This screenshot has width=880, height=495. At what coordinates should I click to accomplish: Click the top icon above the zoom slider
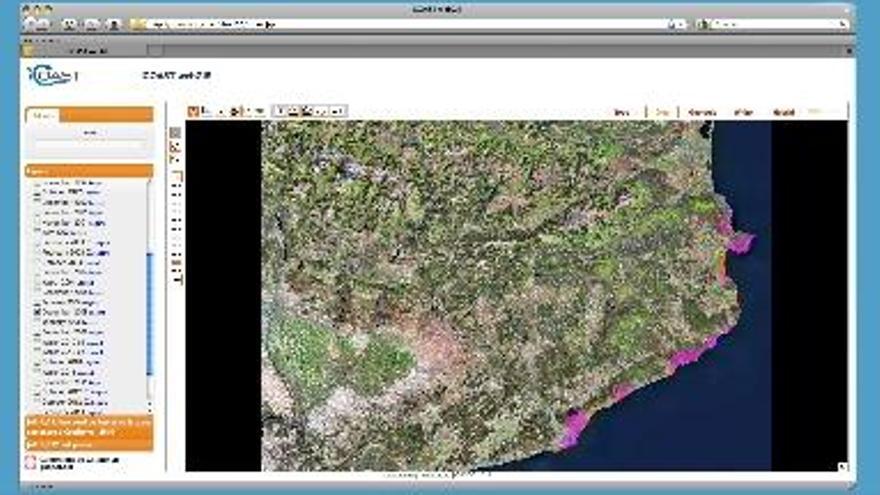pos(175,132)
